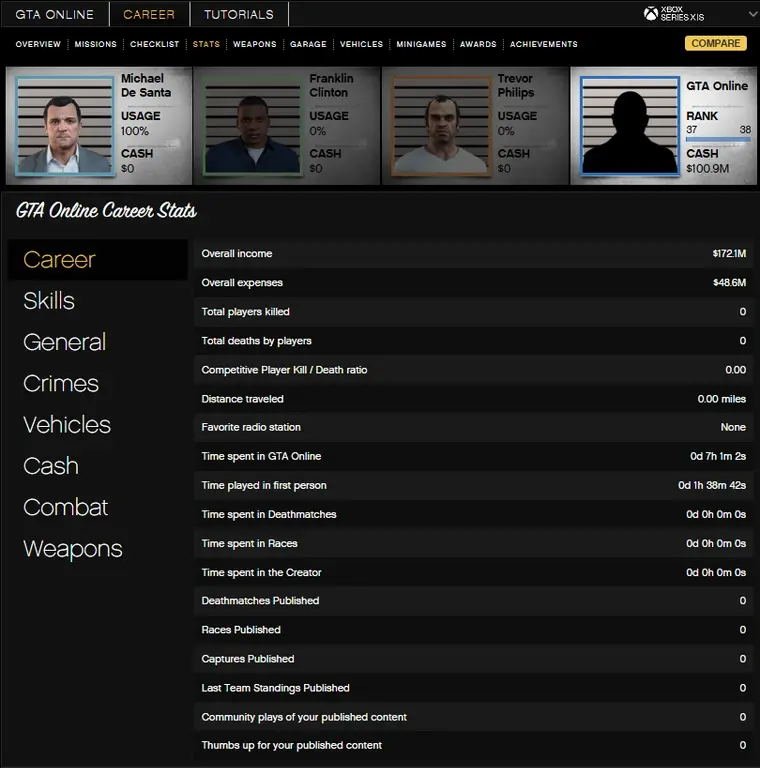Select Michael De Santa's mugshot

coord(65,126)
